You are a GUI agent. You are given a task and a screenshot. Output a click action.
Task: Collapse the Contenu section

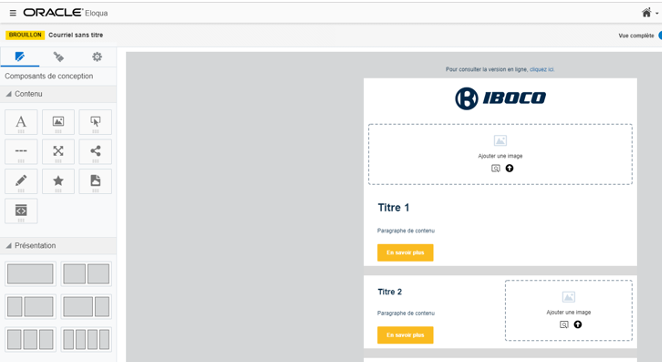tap(8, 94)
